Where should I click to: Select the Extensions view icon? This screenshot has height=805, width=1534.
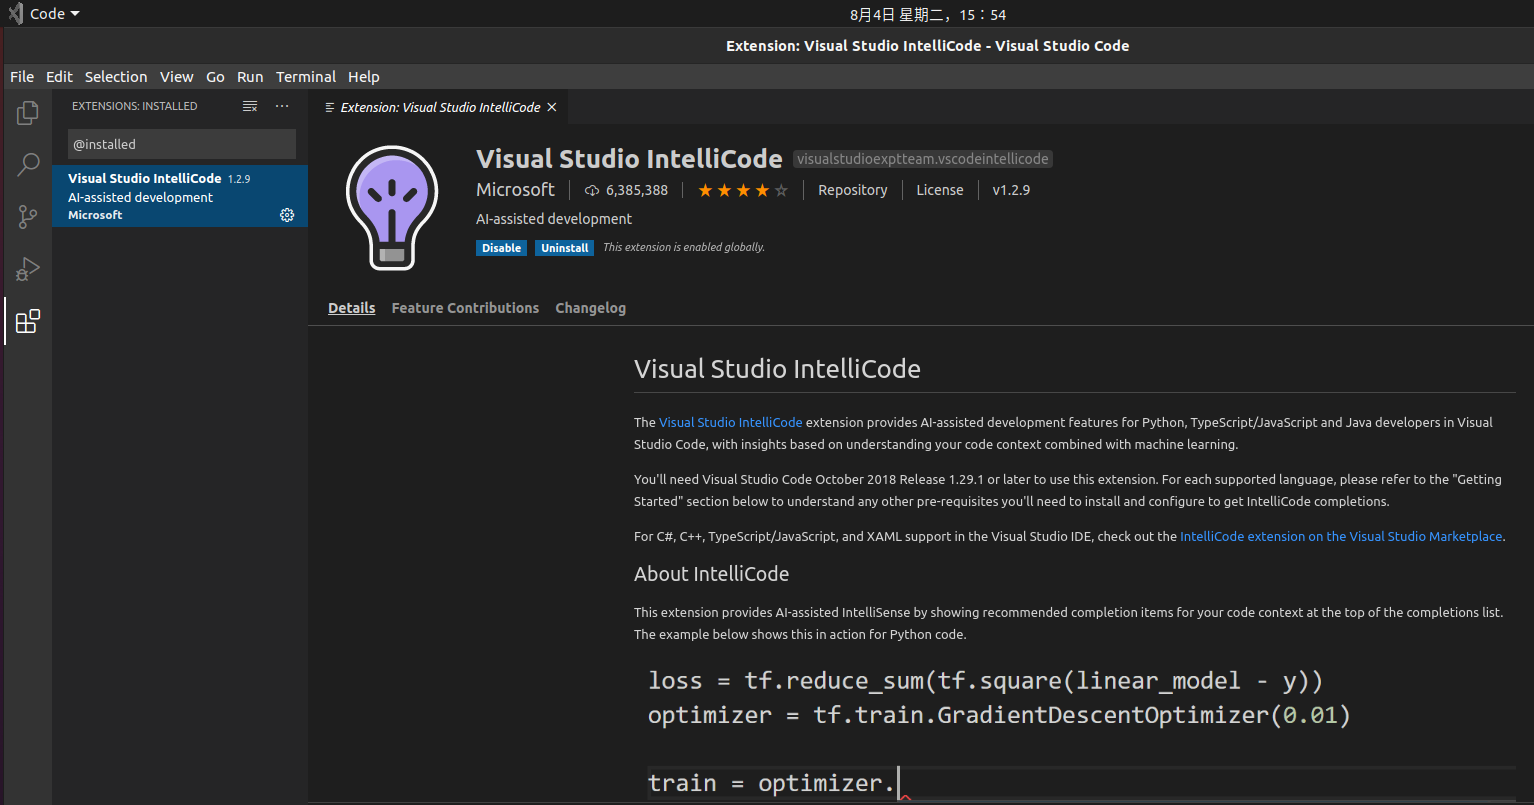28,321
